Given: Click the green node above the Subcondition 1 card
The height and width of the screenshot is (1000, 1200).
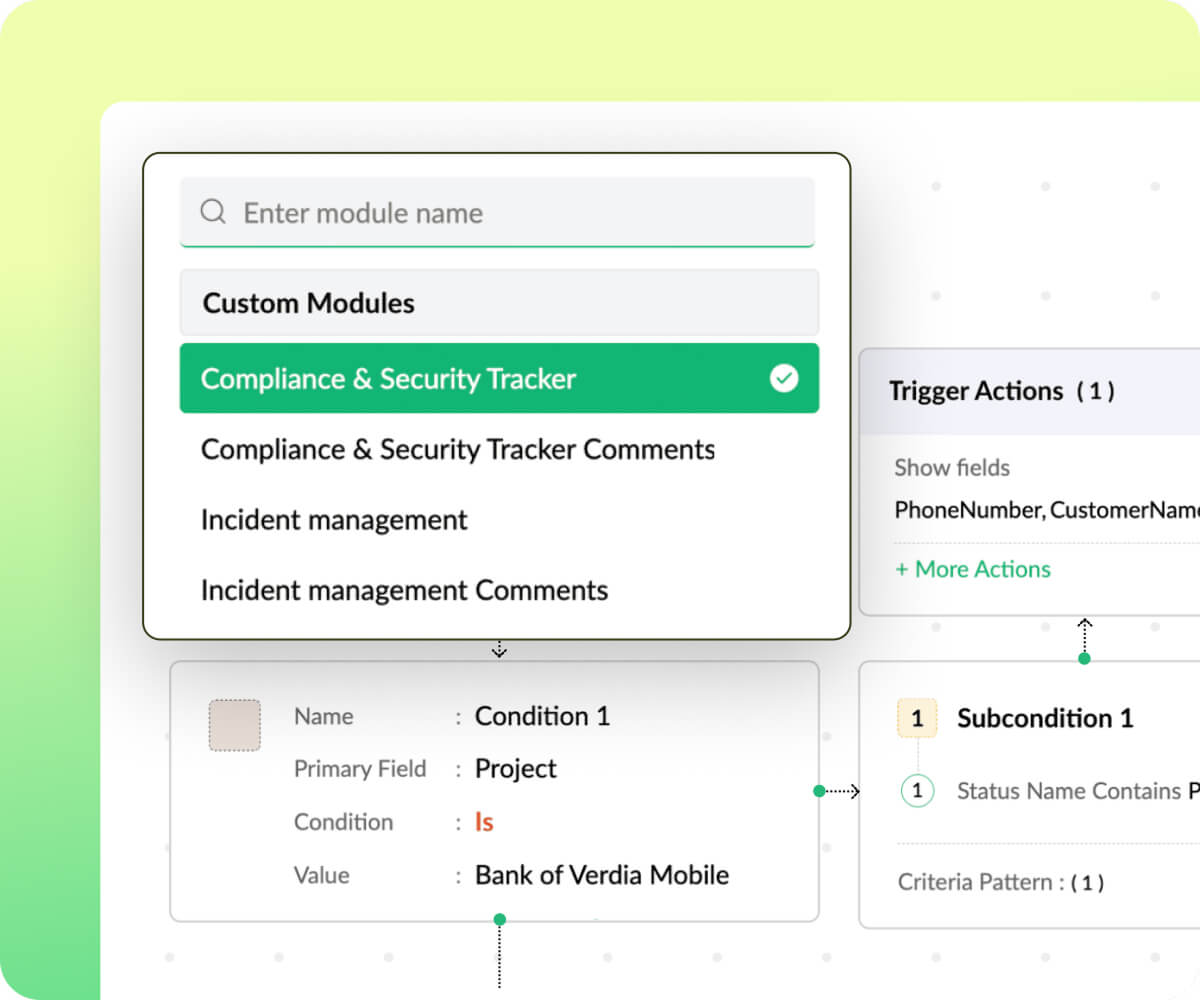Looking at the screenshot, I should [1084, 658].
